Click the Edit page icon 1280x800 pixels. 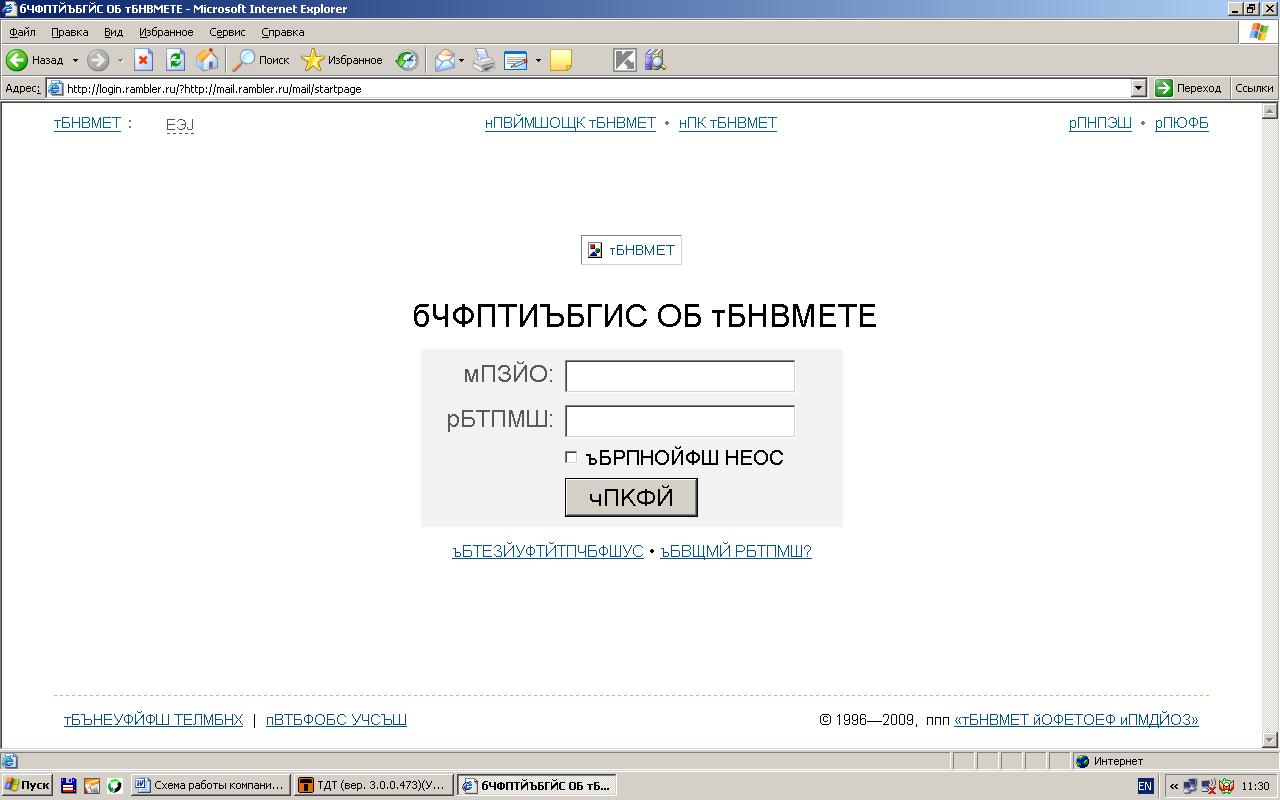[516, 60]
